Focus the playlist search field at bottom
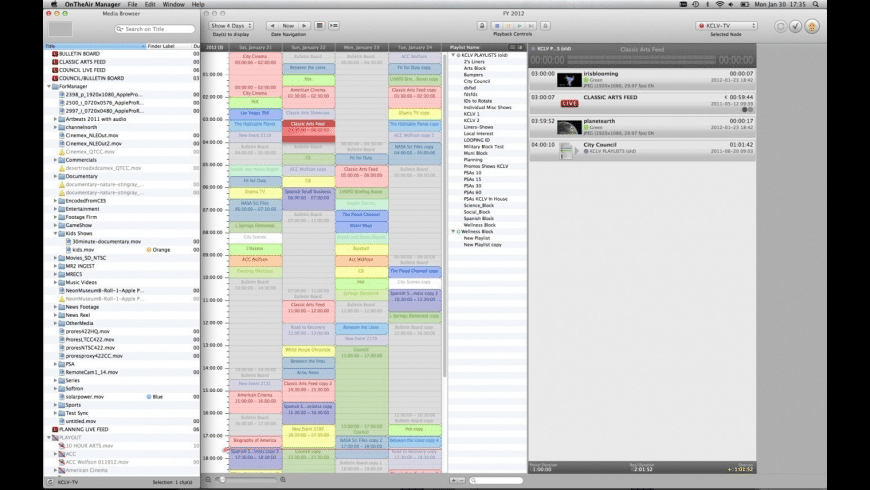Screen dimensions: 870x490 [x=496, y=481]
